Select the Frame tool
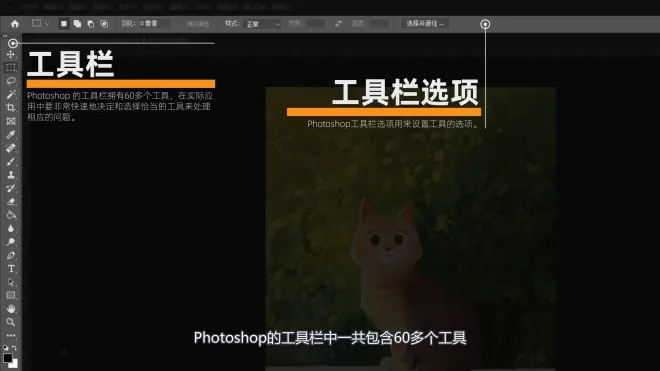 (11, 121)
